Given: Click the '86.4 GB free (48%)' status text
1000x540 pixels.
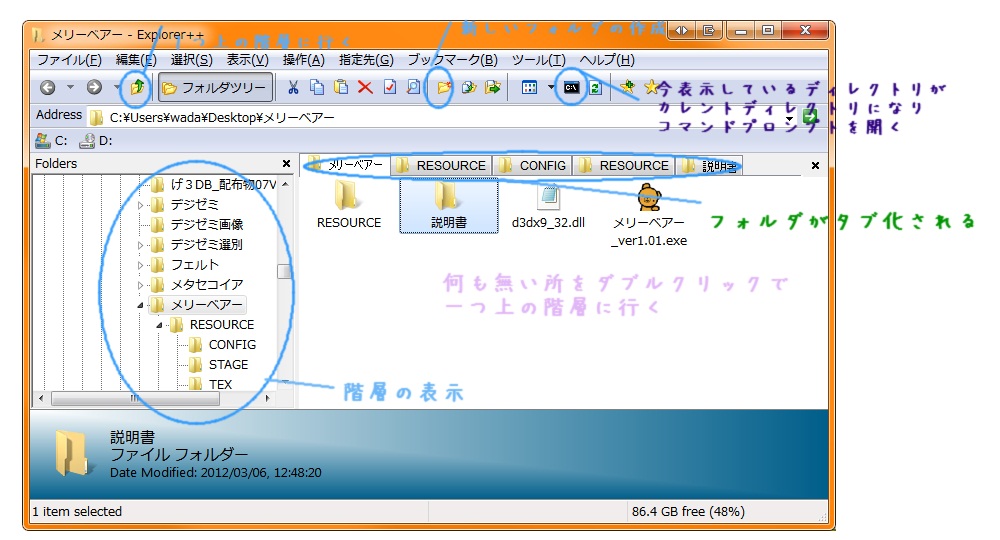Looking at the screenshot, I should (688, 511).
